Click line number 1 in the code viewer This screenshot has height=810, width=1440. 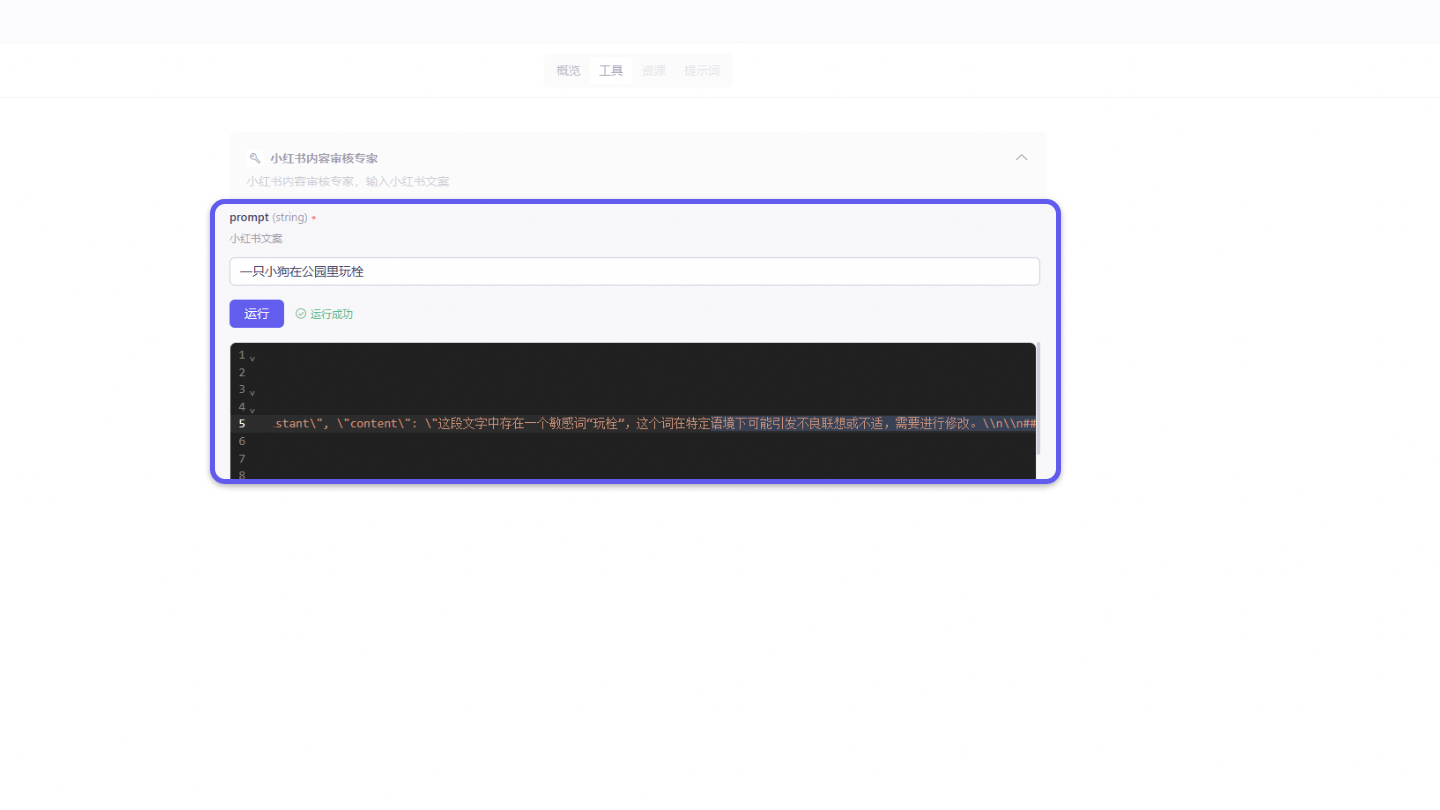click(x=242, y=355)
